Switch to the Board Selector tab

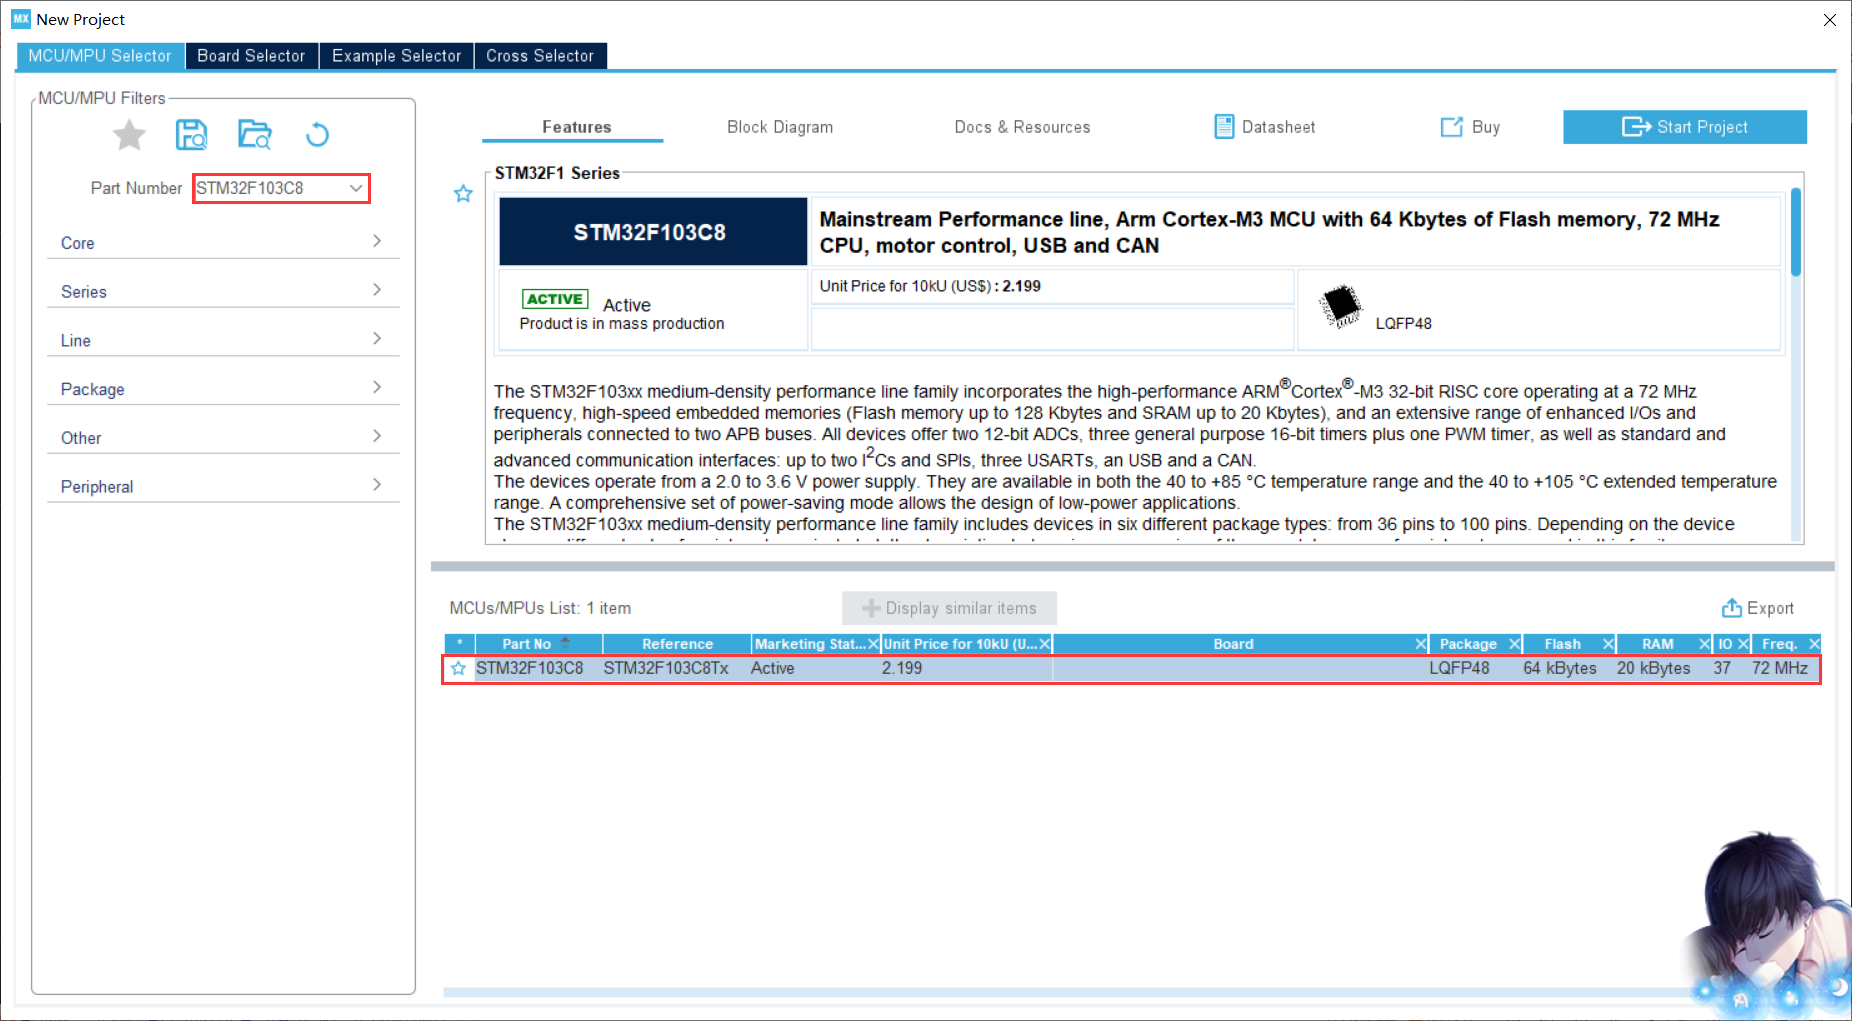(x=251, y=56)
